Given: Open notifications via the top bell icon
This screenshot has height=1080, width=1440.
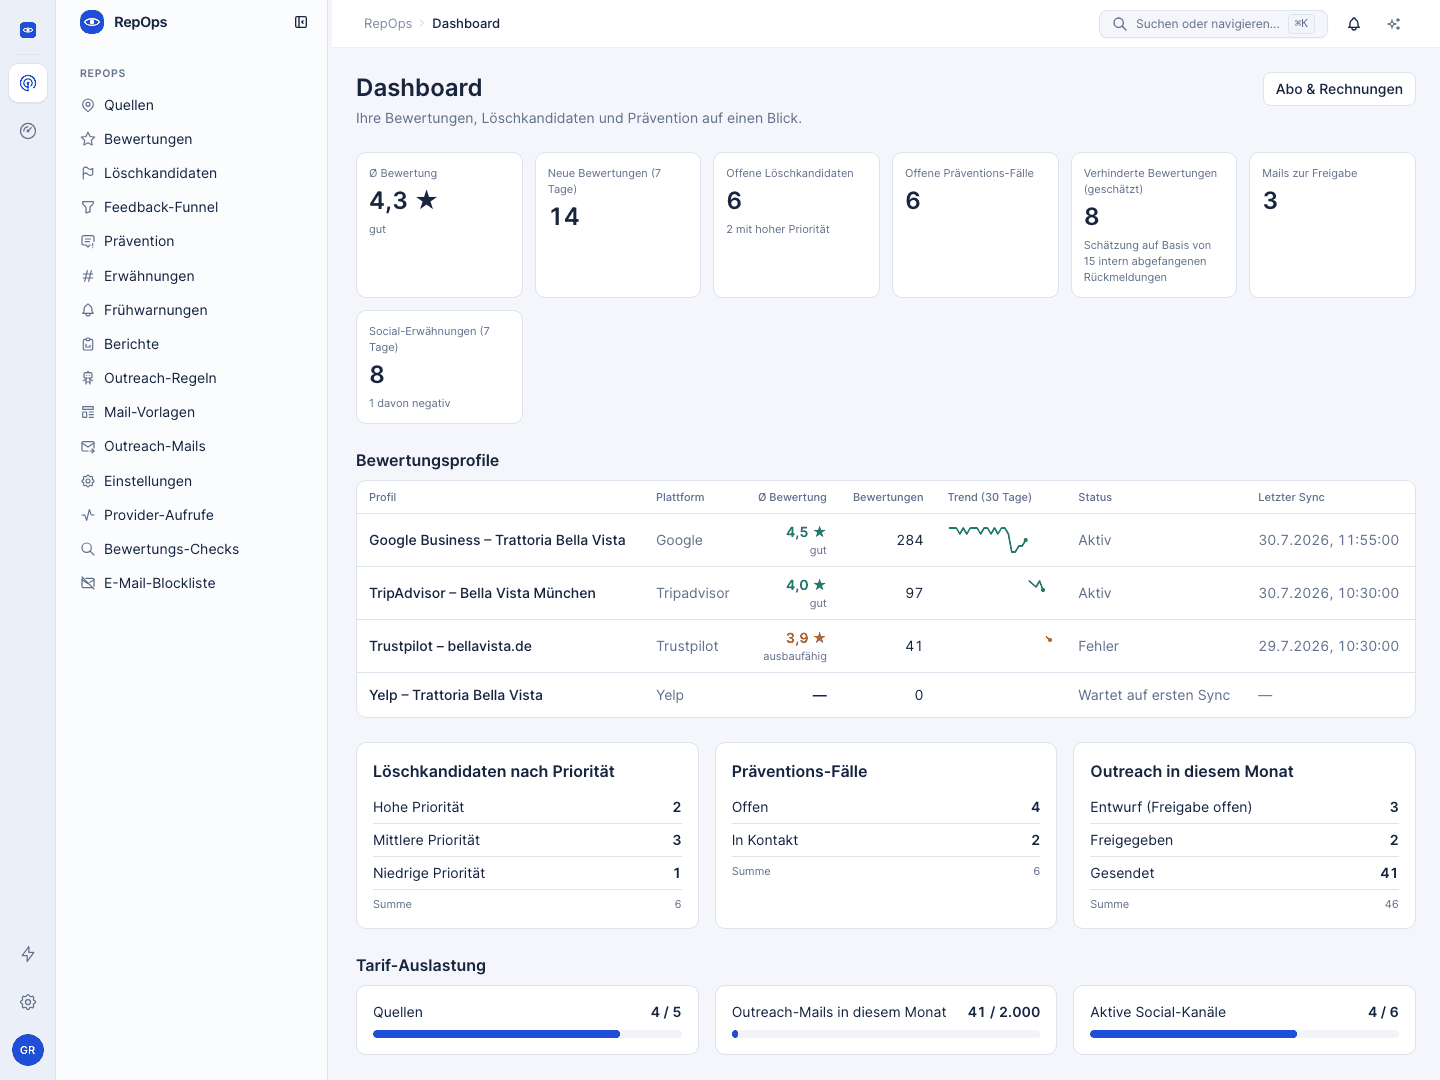Looking at the screenshot, I should pos(1354,24).
